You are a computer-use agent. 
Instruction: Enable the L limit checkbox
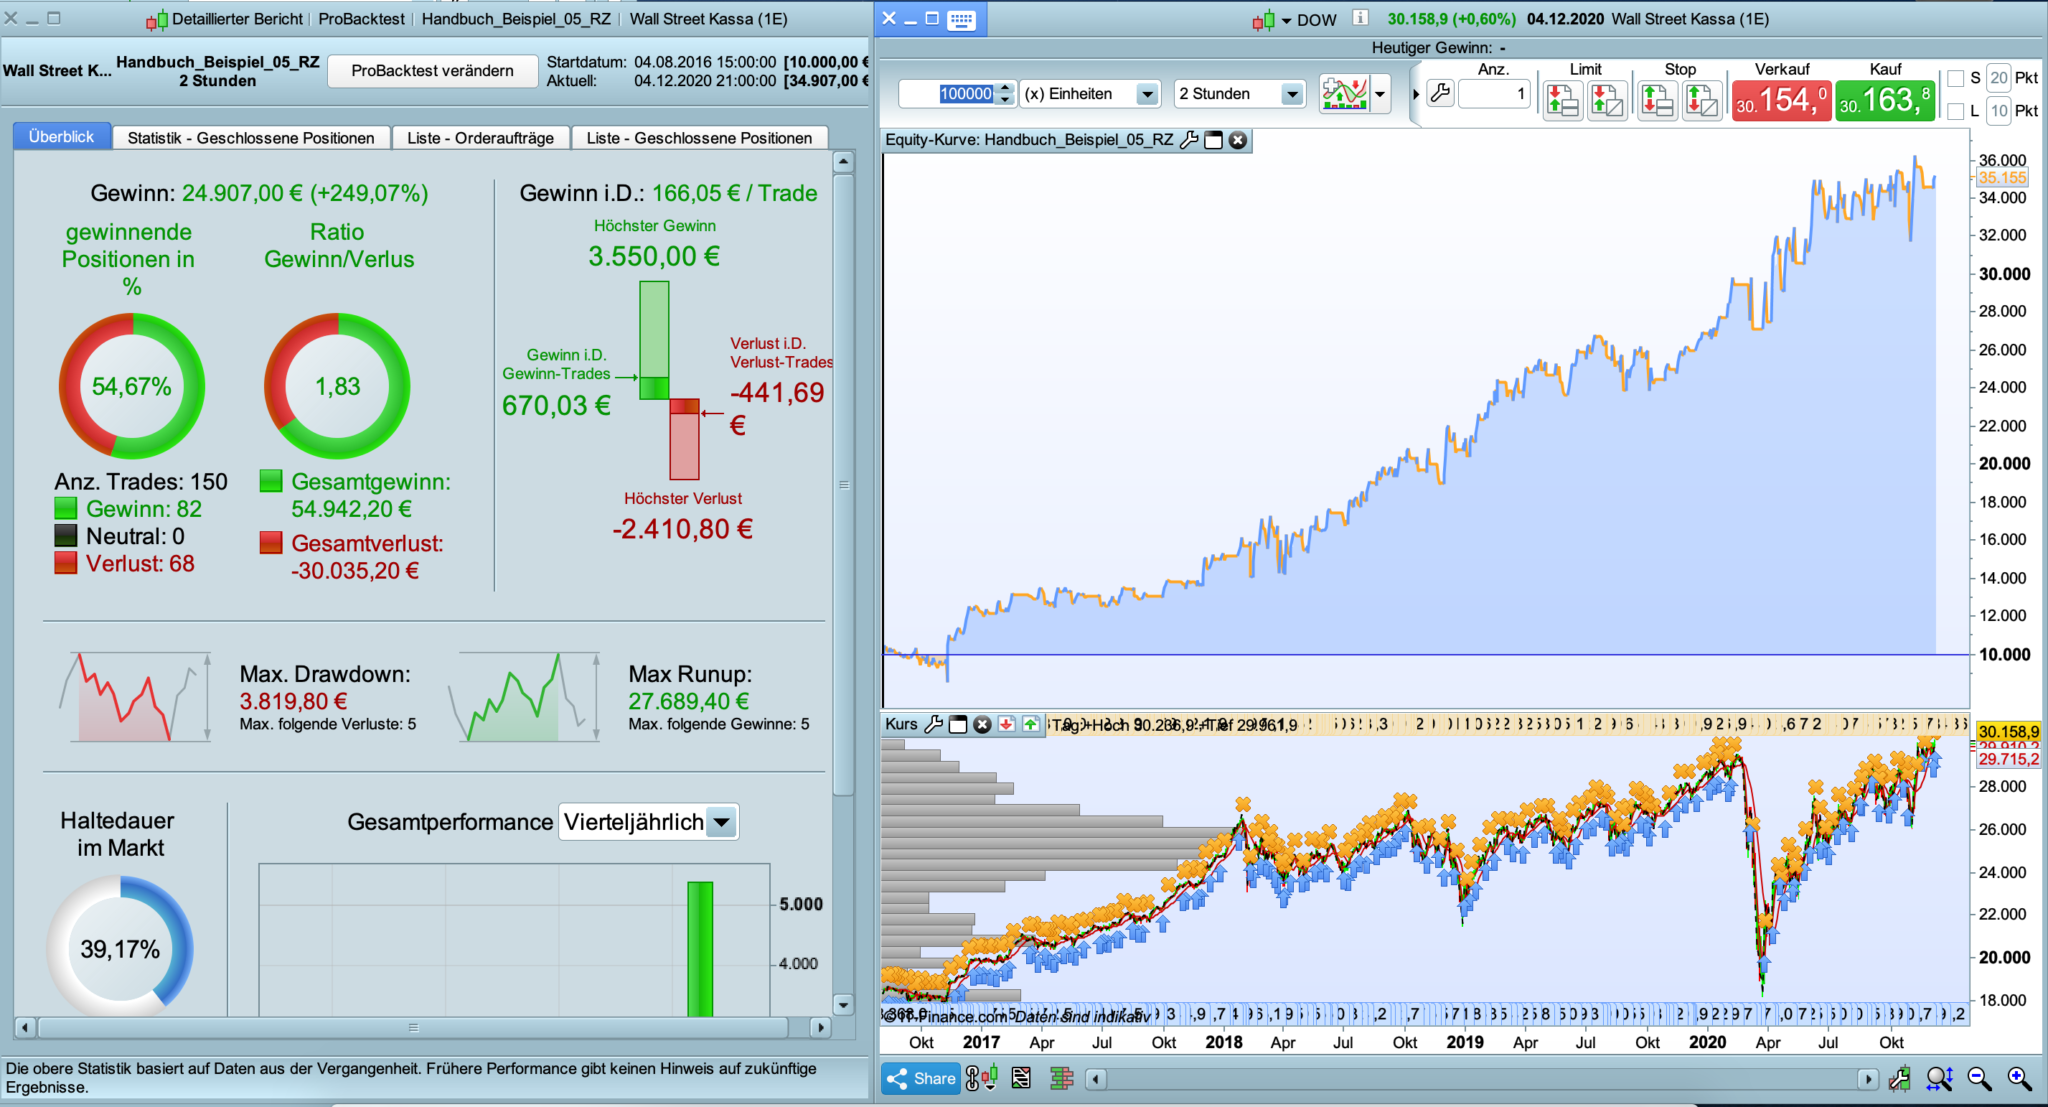pyautogui.click(x=1956, y=111)
